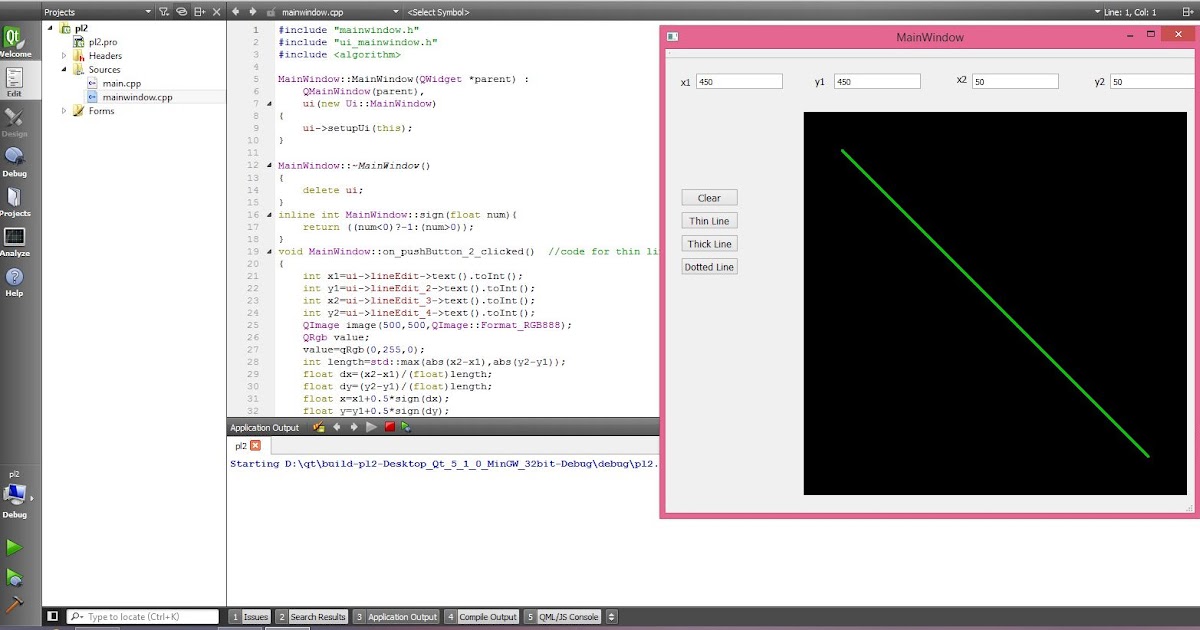Screen dimensions: 1200x630
Task: Select the pl2 tab in Application Output
Action: (x=242, y=445)
